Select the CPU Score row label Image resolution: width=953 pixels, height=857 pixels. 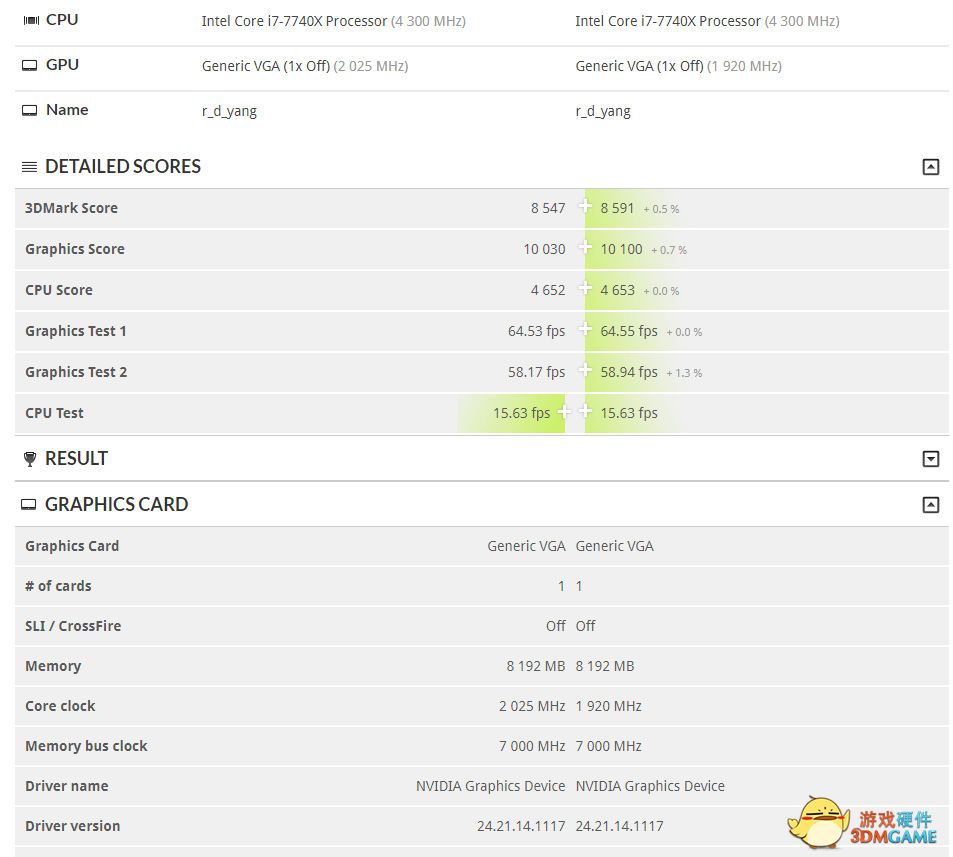click(x=59, y=290)
